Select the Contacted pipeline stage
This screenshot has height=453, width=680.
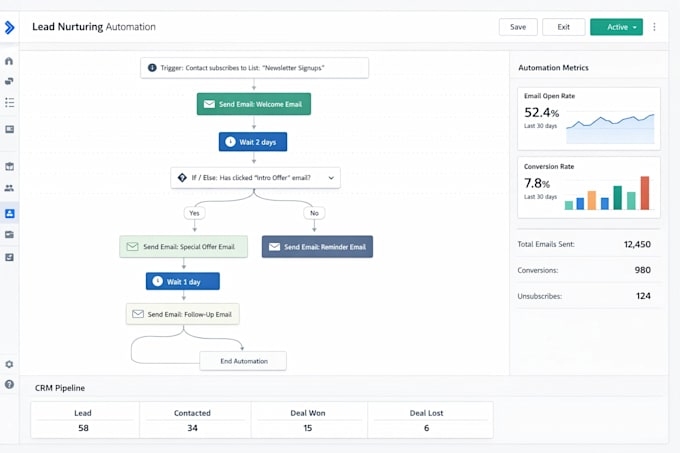(193, 420)
